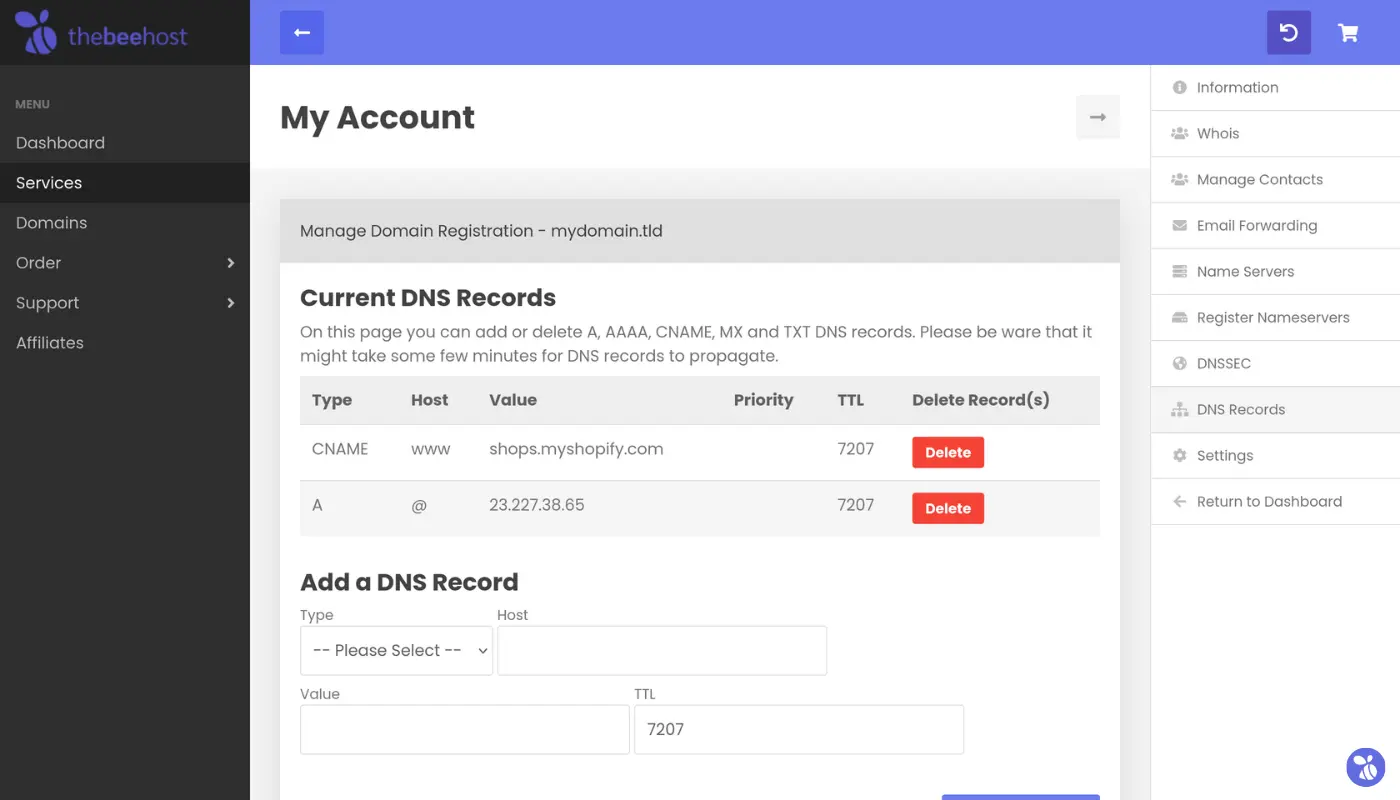Open the shopping cart

[1348, 33]
